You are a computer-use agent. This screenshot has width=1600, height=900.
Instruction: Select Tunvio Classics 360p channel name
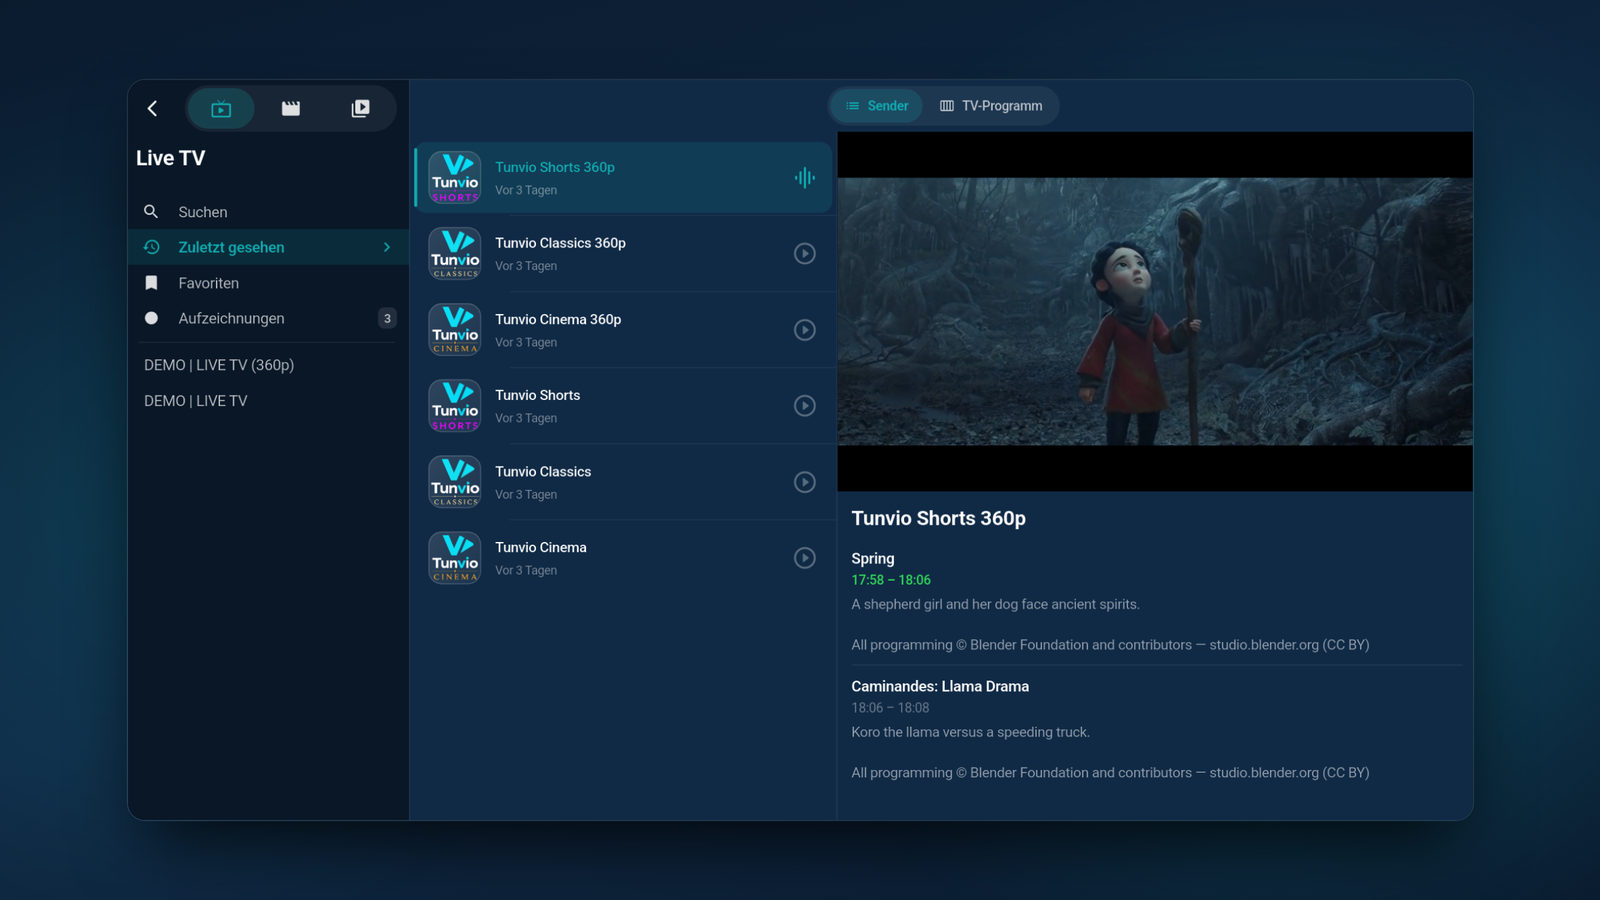(x=561, y=243)
